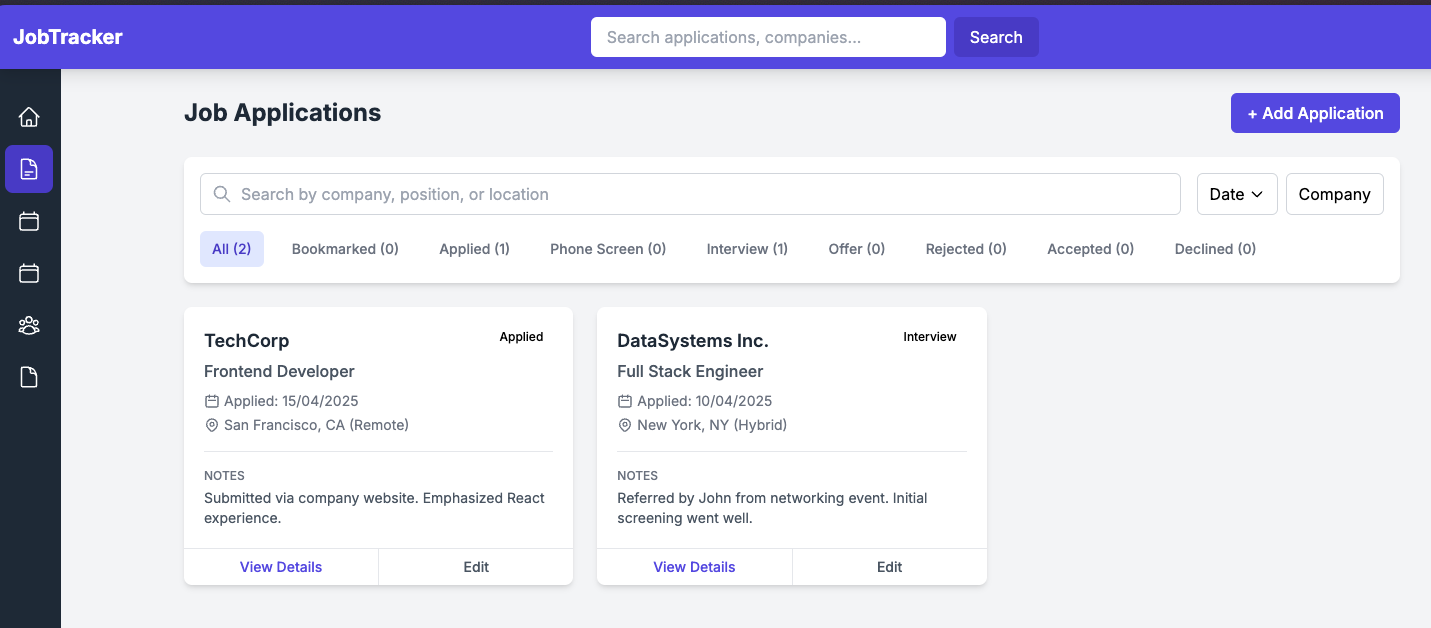Click the + Add Application button
This screenshot has width=1431, height=628.
[x=1315, y=113]
